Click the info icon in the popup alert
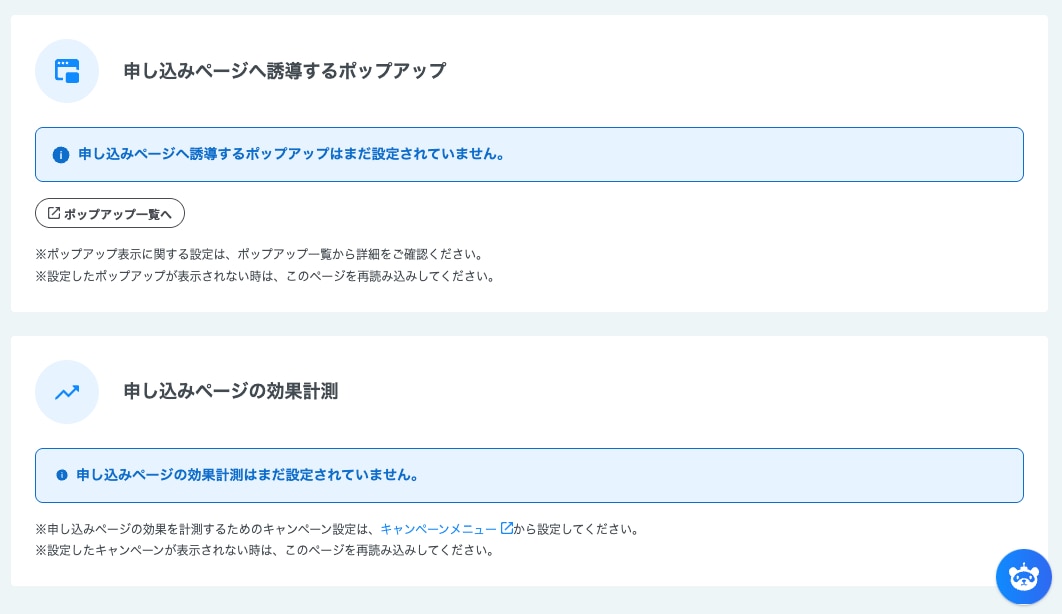Screen dimensions: 1062x614 click(61, 155)
